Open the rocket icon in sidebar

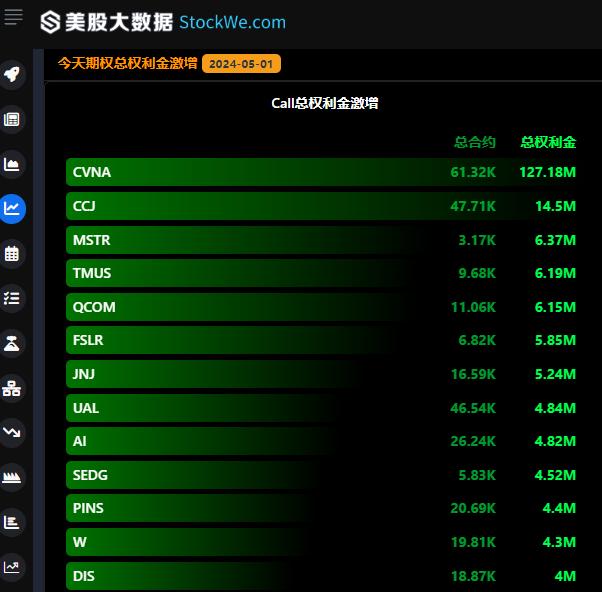pyautogui.click(x=12, y=74)
